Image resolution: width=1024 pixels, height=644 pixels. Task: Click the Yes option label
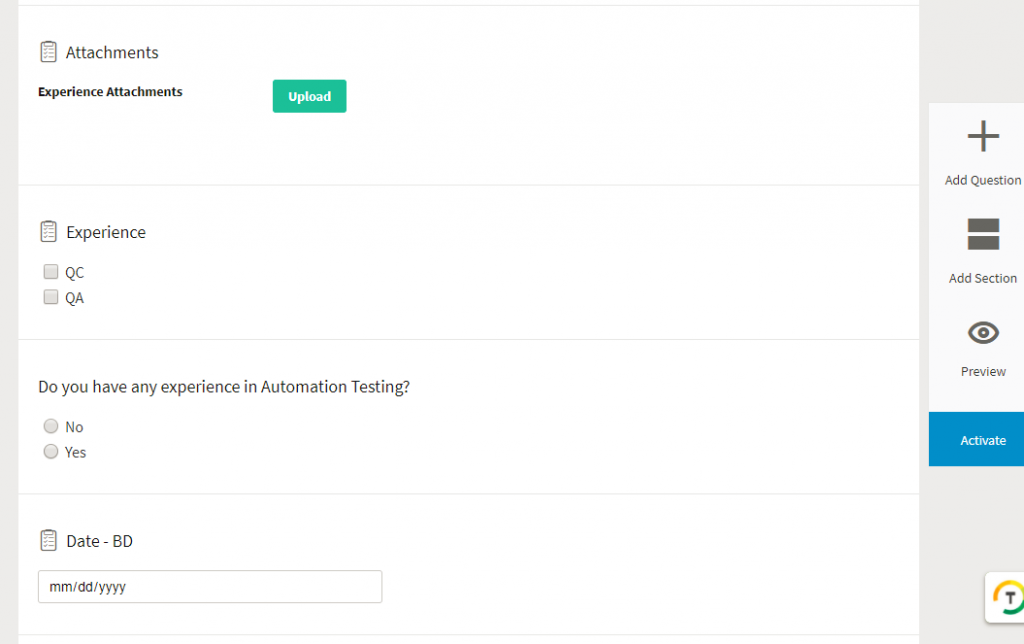point(75,453)
